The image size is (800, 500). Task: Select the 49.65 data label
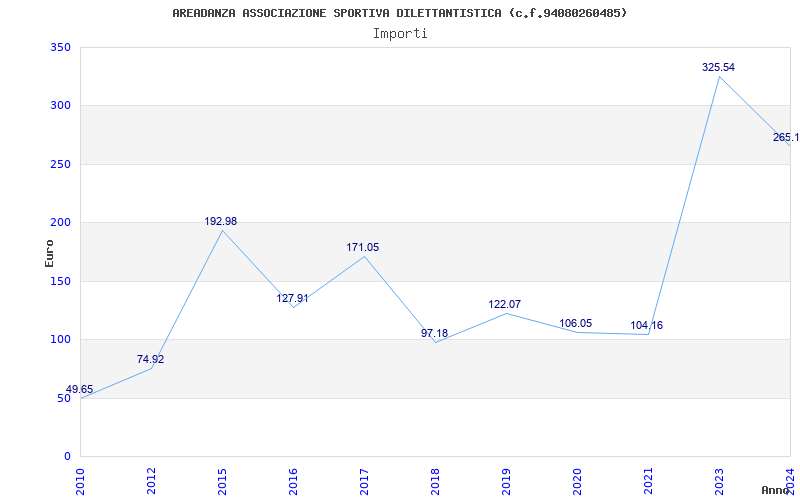click(80, 389)
